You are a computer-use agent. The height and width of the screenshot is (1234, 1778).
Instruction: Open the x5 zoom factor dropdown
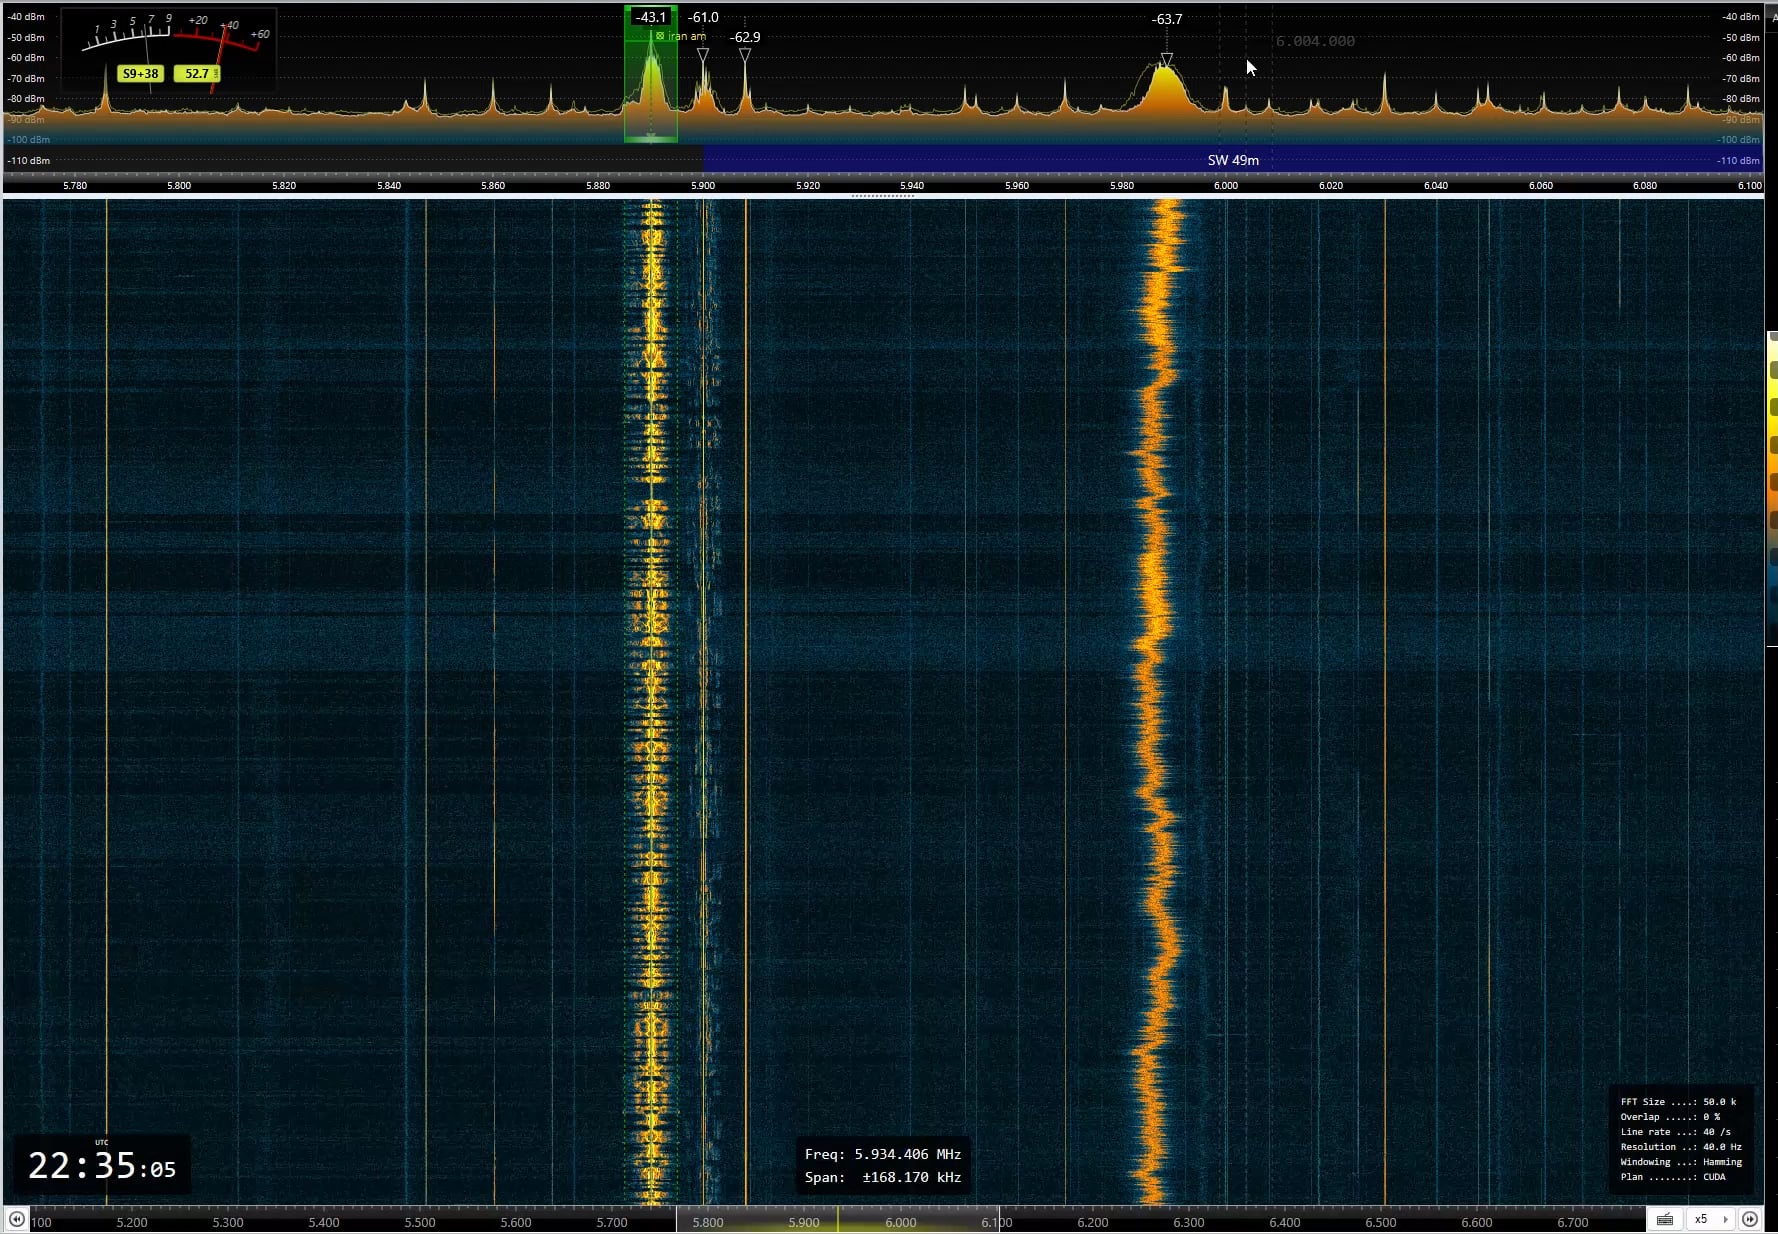point(1711,1219)
